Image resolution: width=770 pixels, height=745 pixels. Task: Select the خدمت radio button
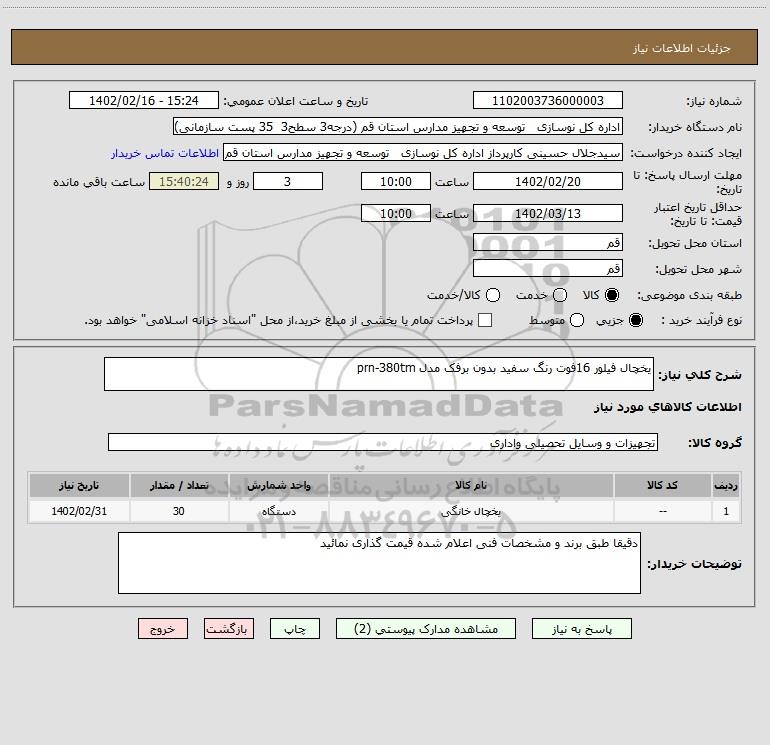pyautogui.click(x=560, y=295)
